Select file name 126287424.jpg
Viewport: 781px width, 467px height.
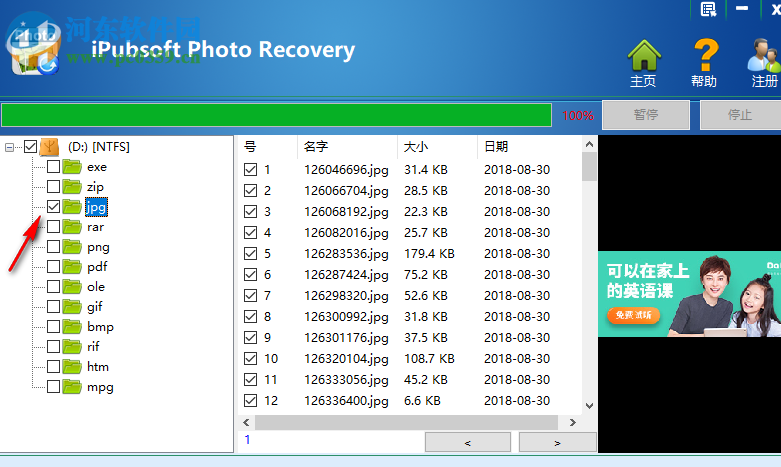point(346,274)
